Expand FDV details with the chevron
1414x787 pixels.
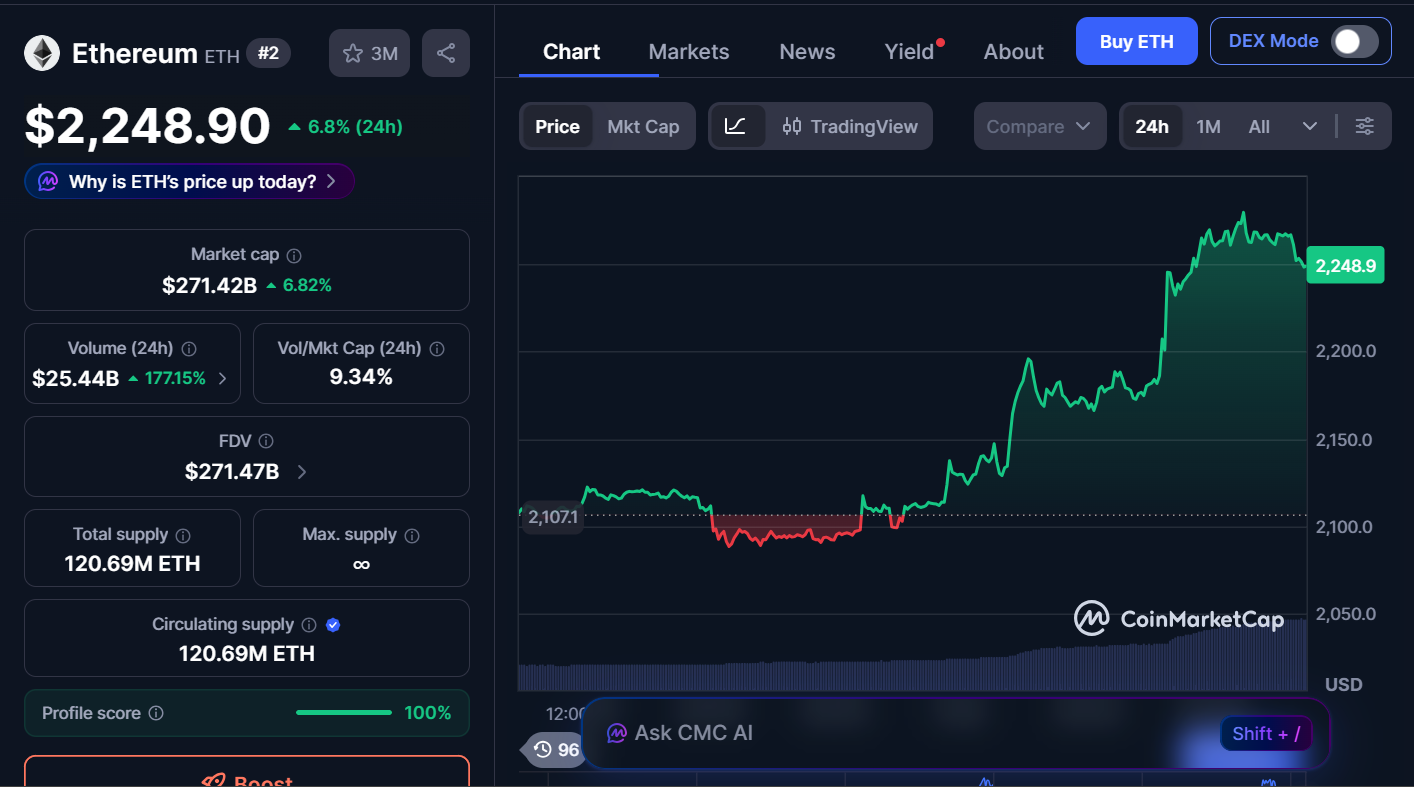[x=301, y=472]
